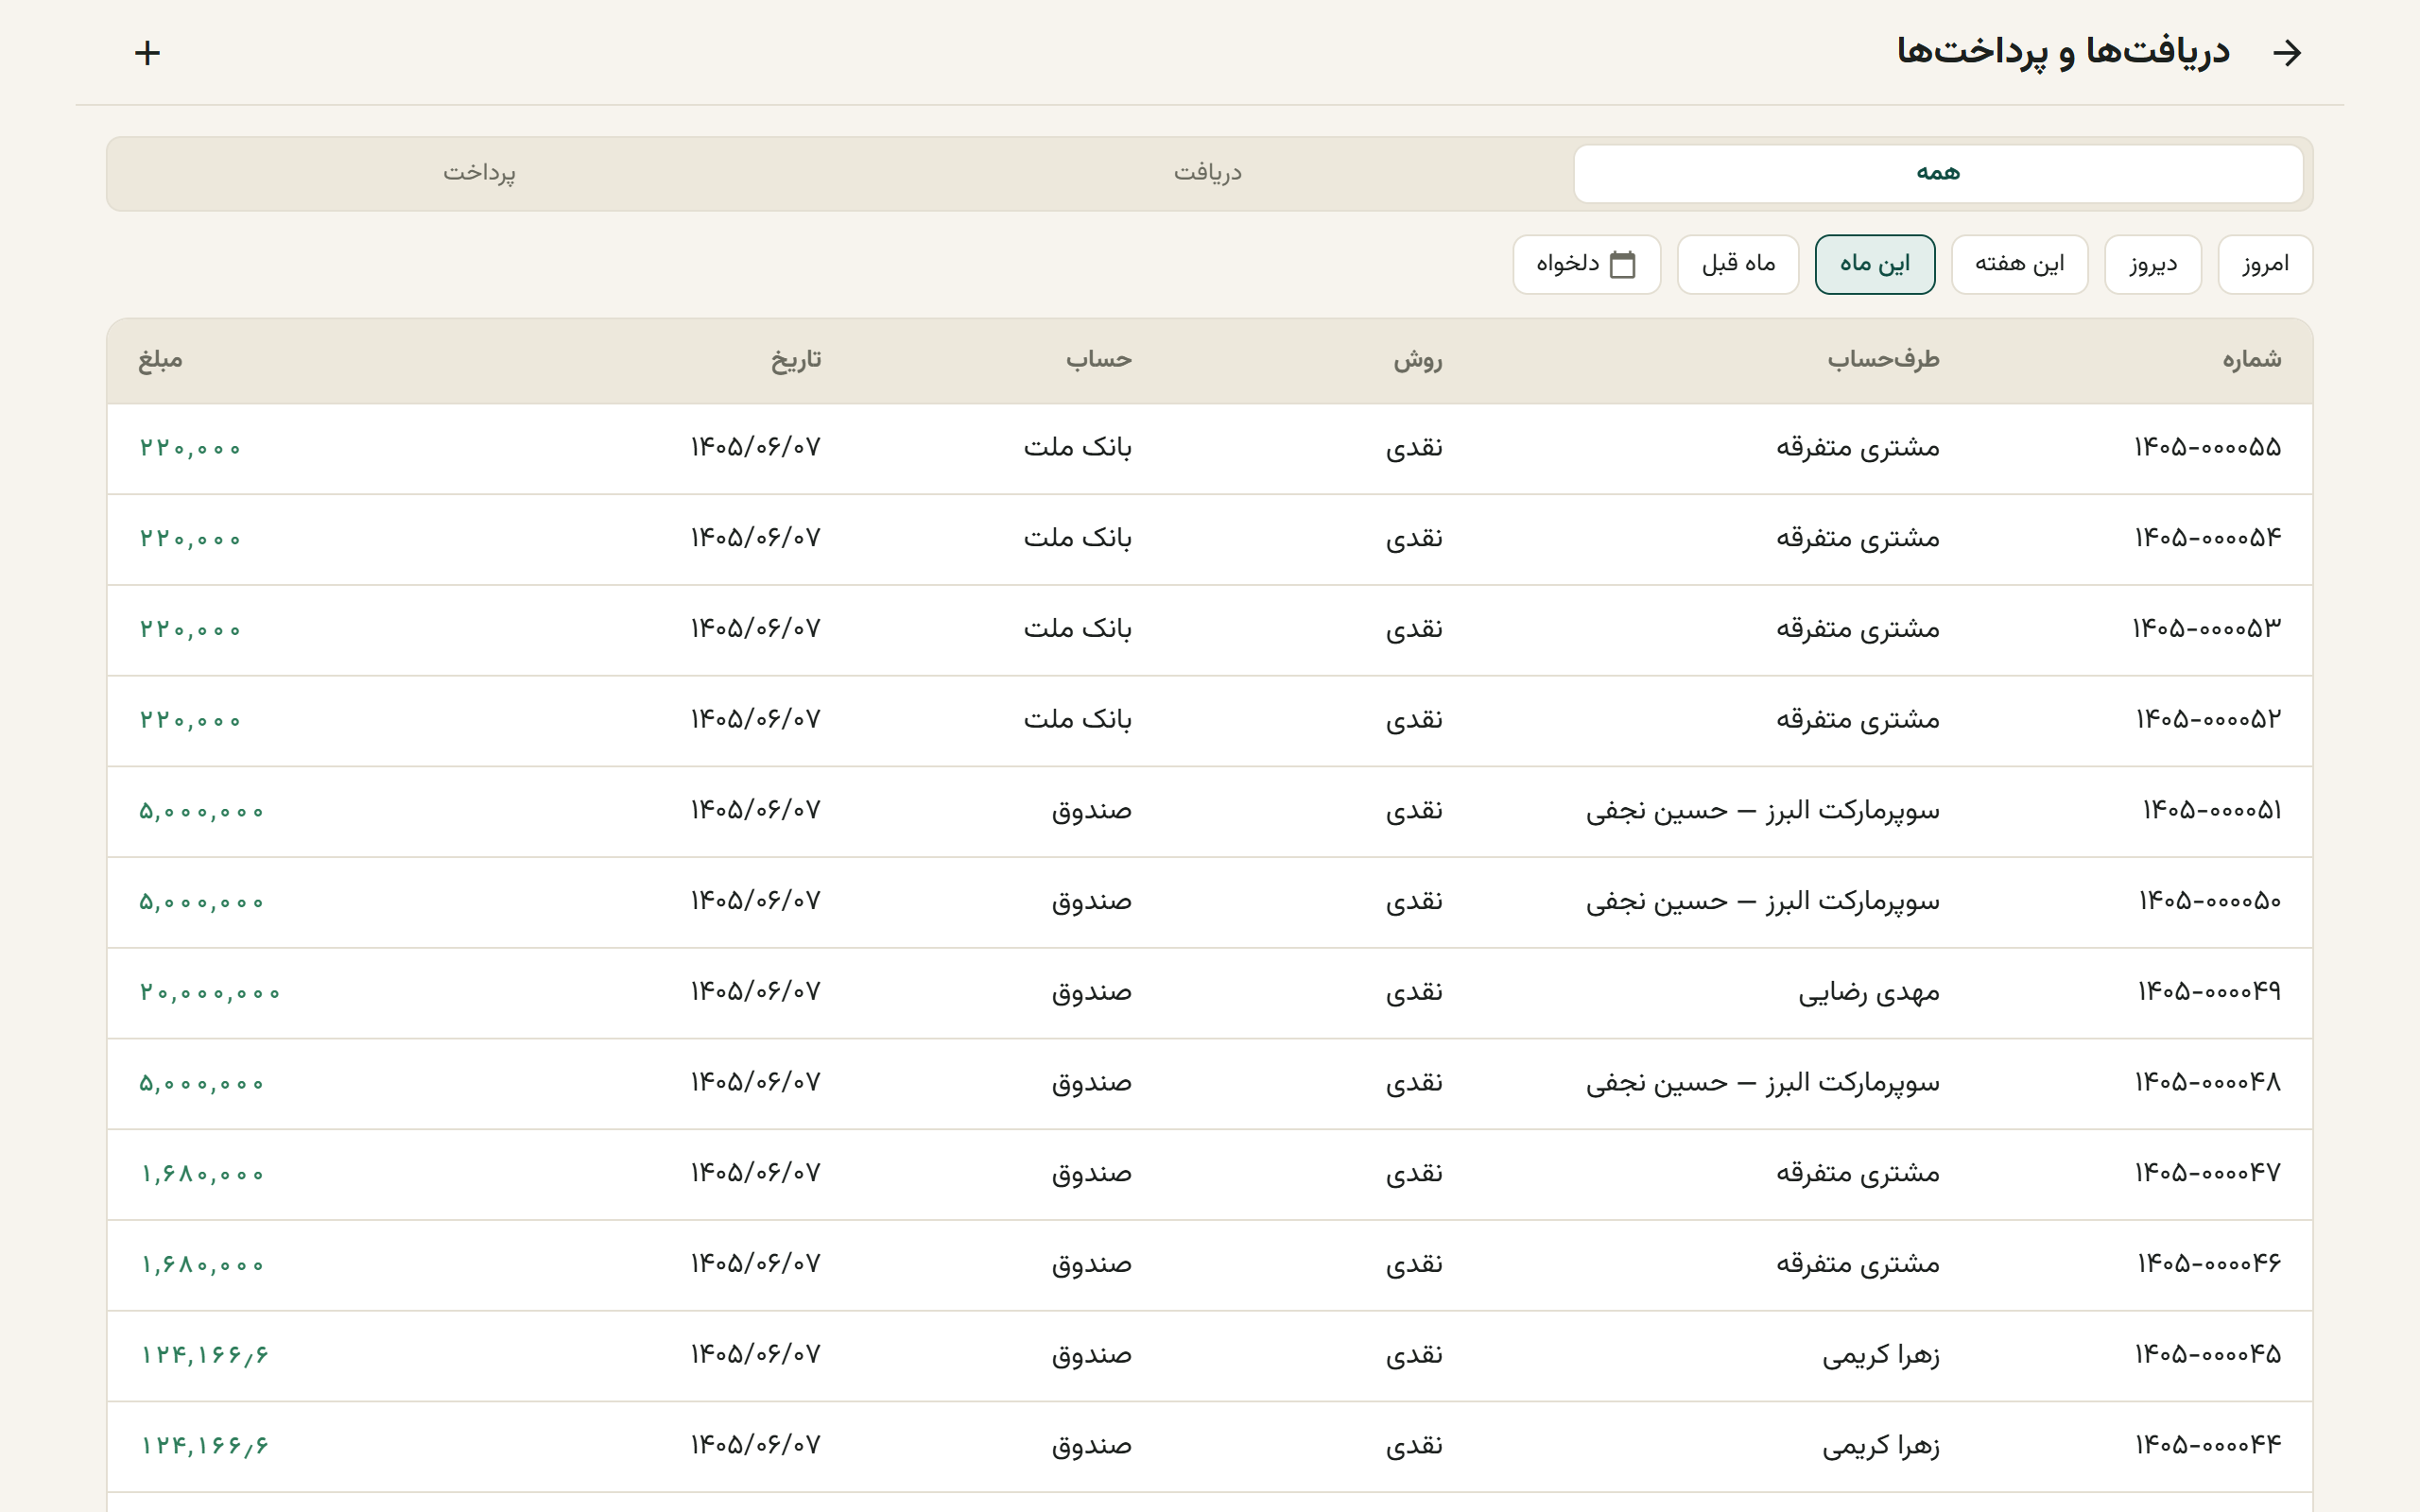Open transaction number ۱۴۰۵-۰۰۰۰۵۳
Image resolution: width=2420 pixels, height=1512 pixels.
[x=1210, y=630]
